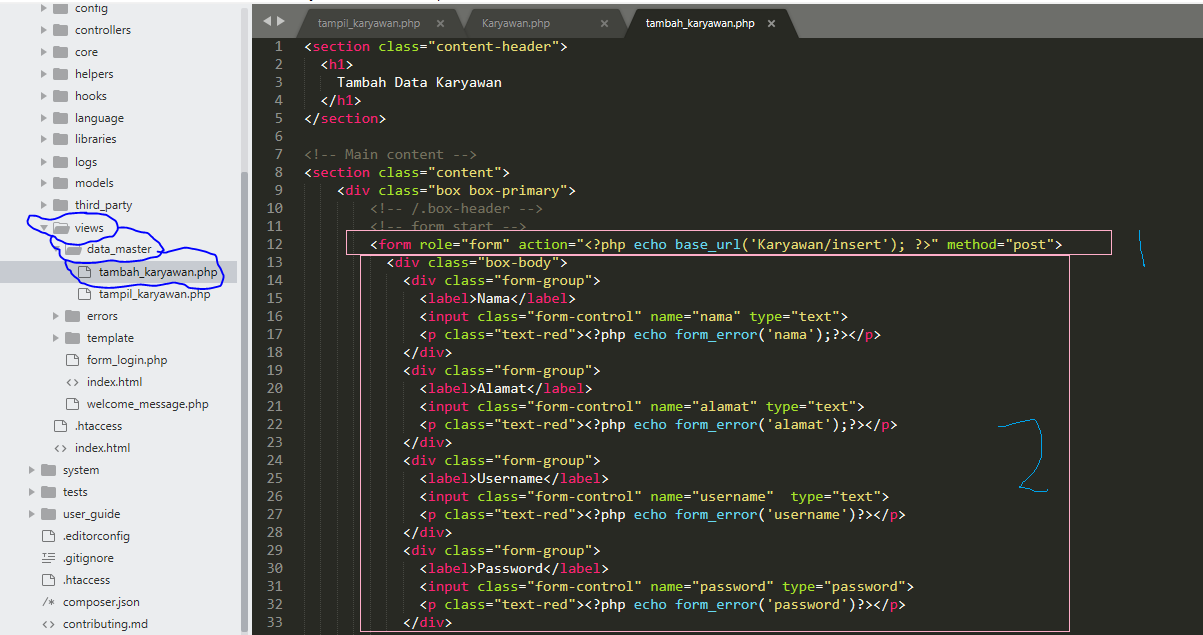Expand the errors folder arrow
1203x635 pixels.
pyautogui.click(x=56, y=316)
